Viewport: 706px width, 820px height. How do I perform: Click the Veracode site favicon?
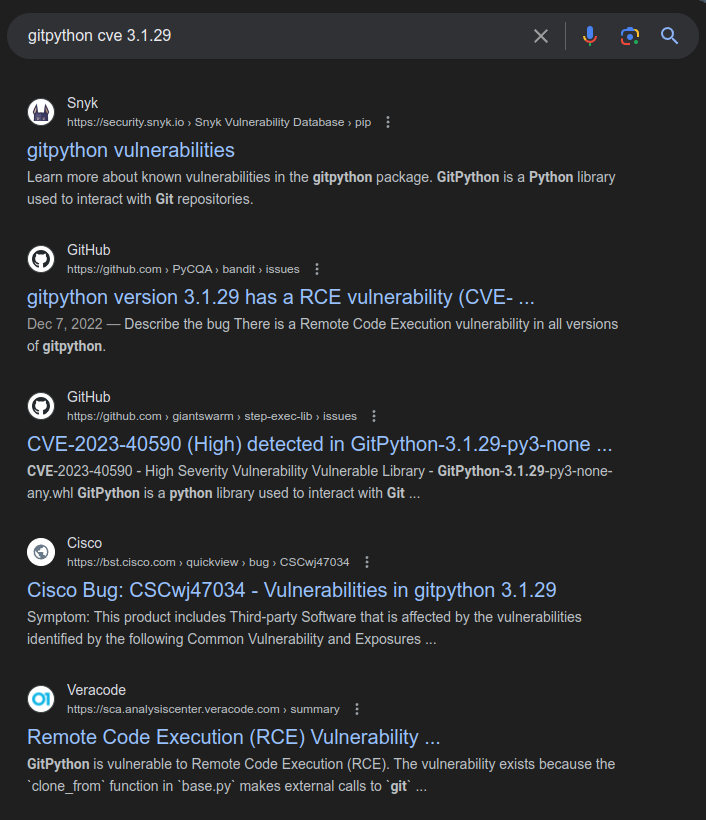(x=41, y=699)
